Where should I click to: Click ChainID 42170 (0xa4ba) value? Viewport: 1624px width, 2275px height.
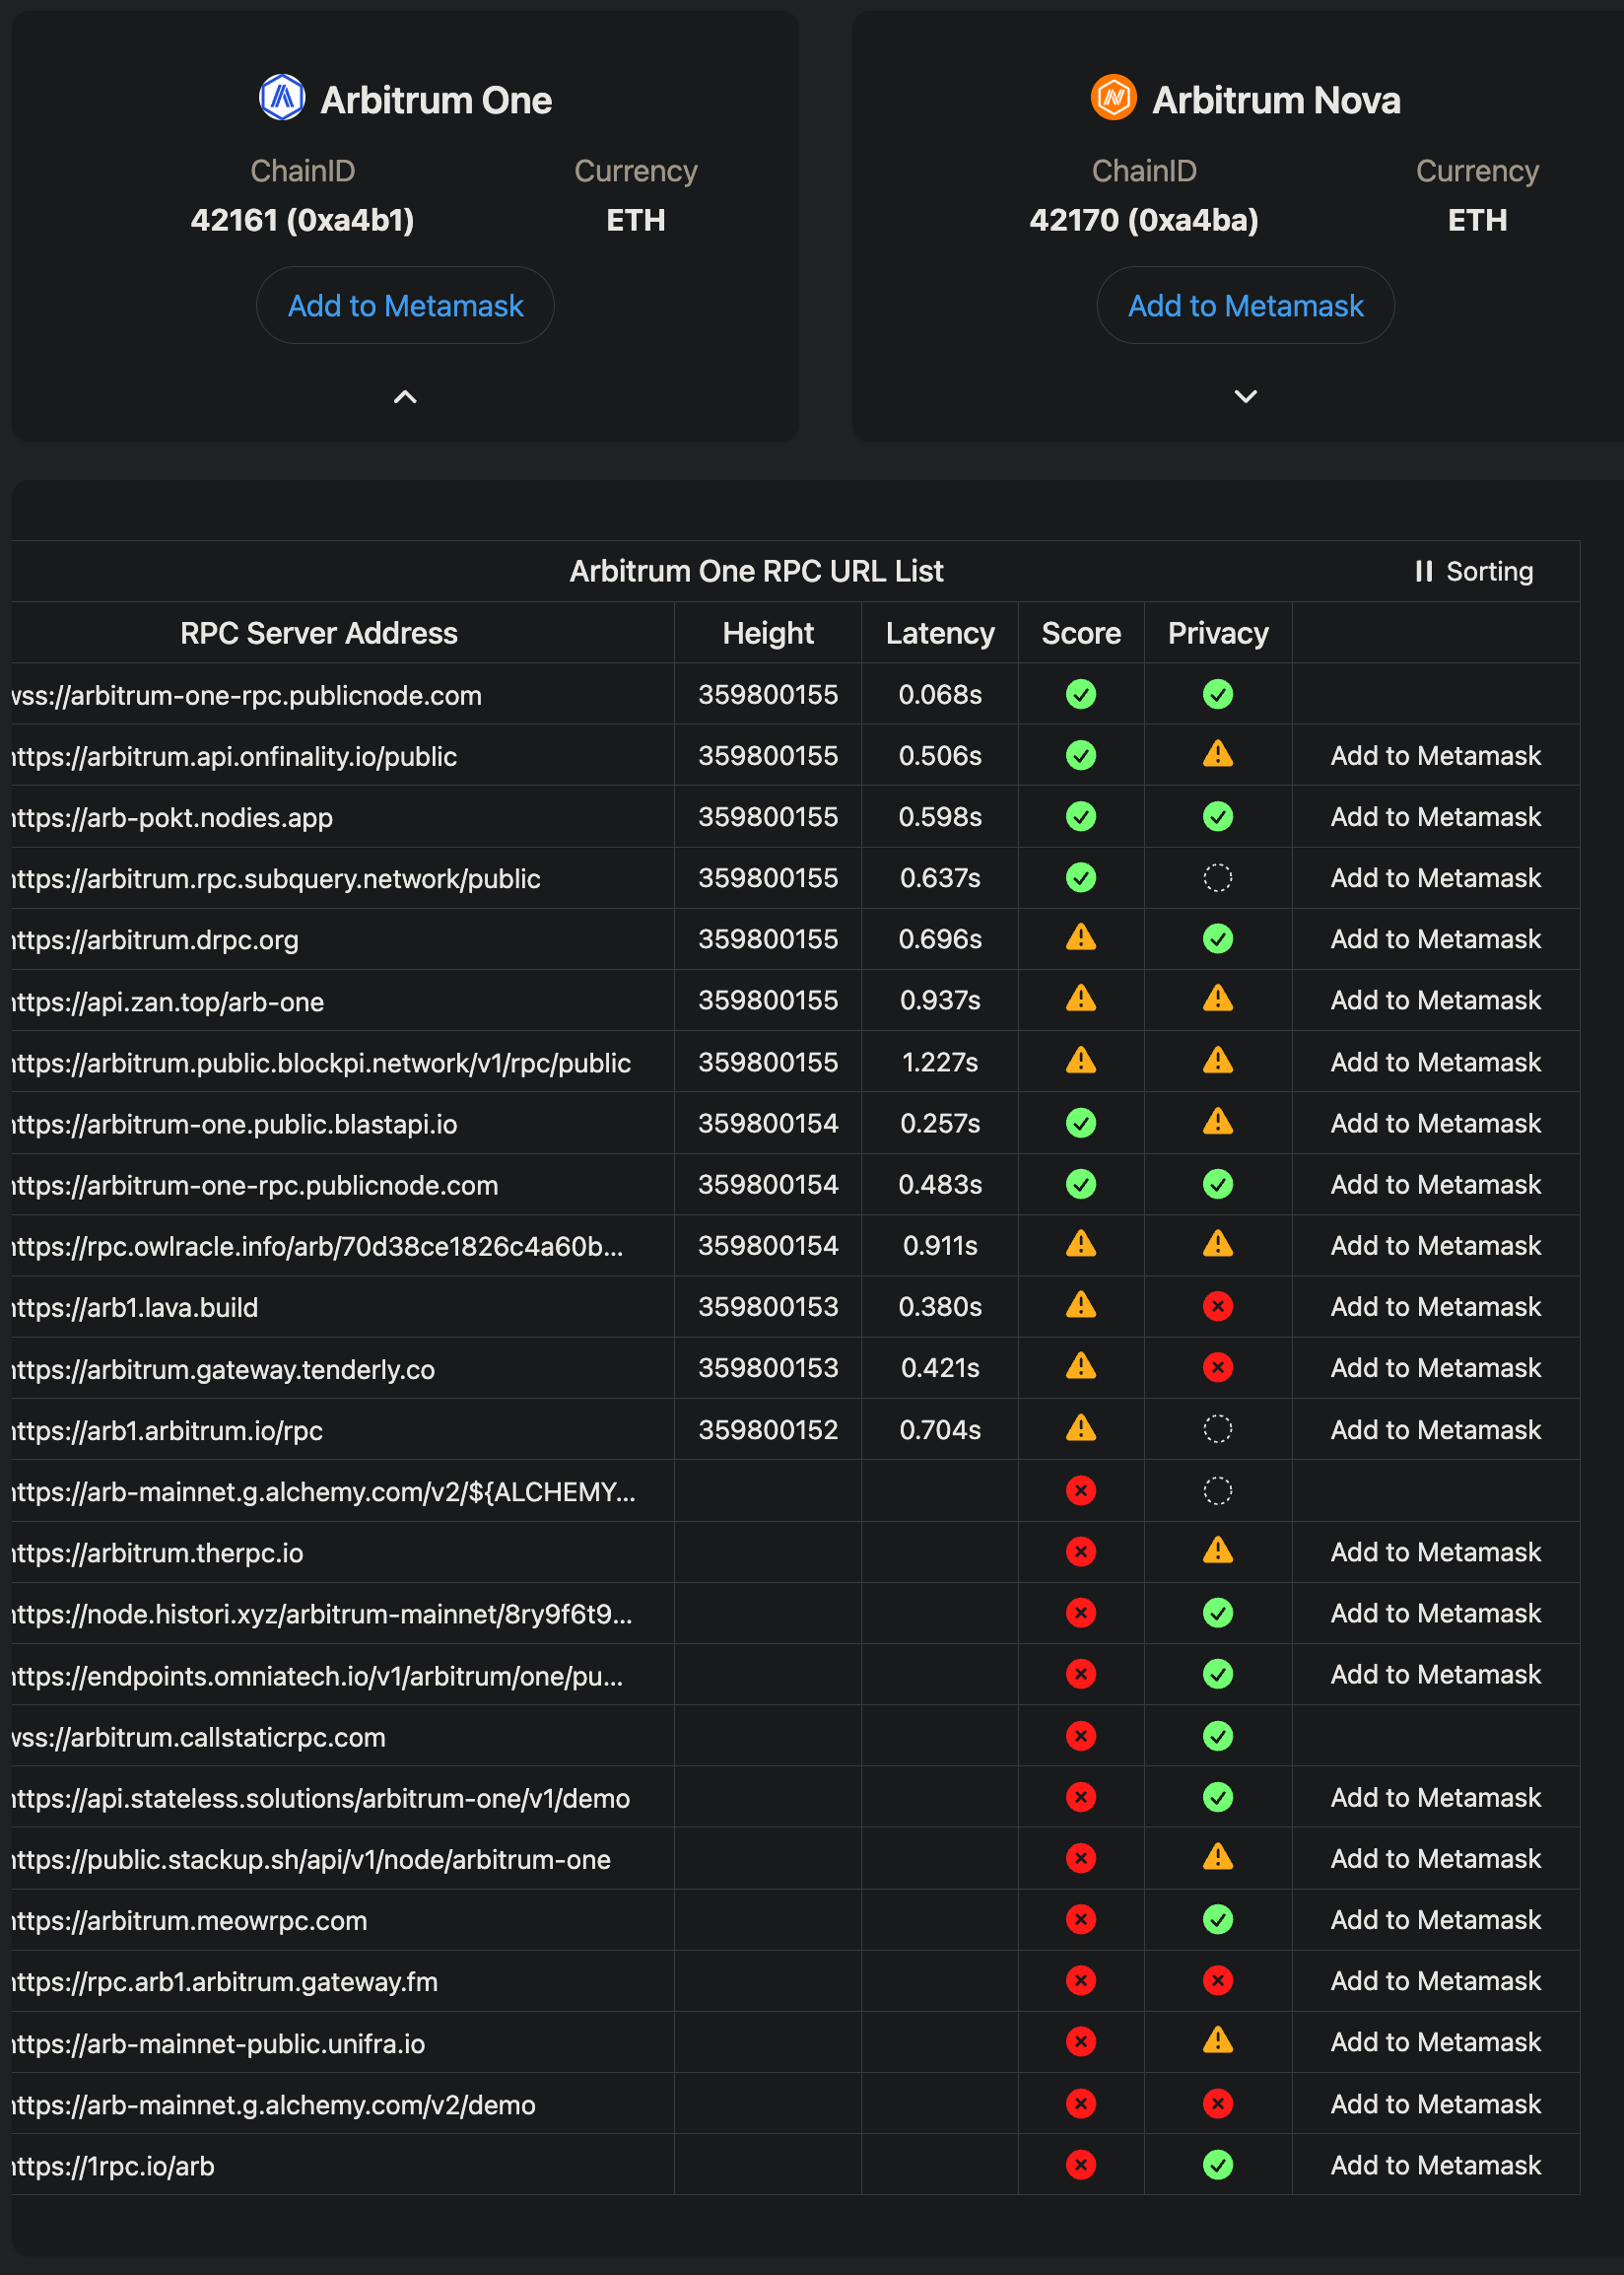[x=1144, y=220]
